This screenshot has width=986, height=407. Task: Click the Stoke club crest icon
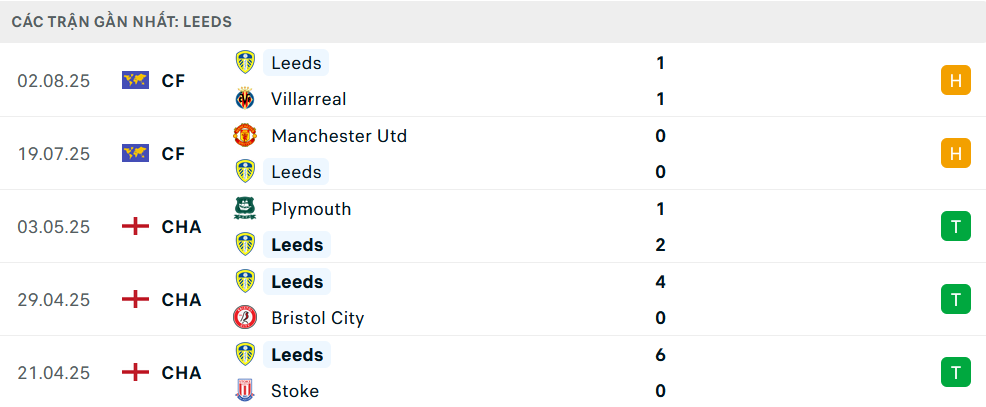pyautogui.click(x=244, y=391)
